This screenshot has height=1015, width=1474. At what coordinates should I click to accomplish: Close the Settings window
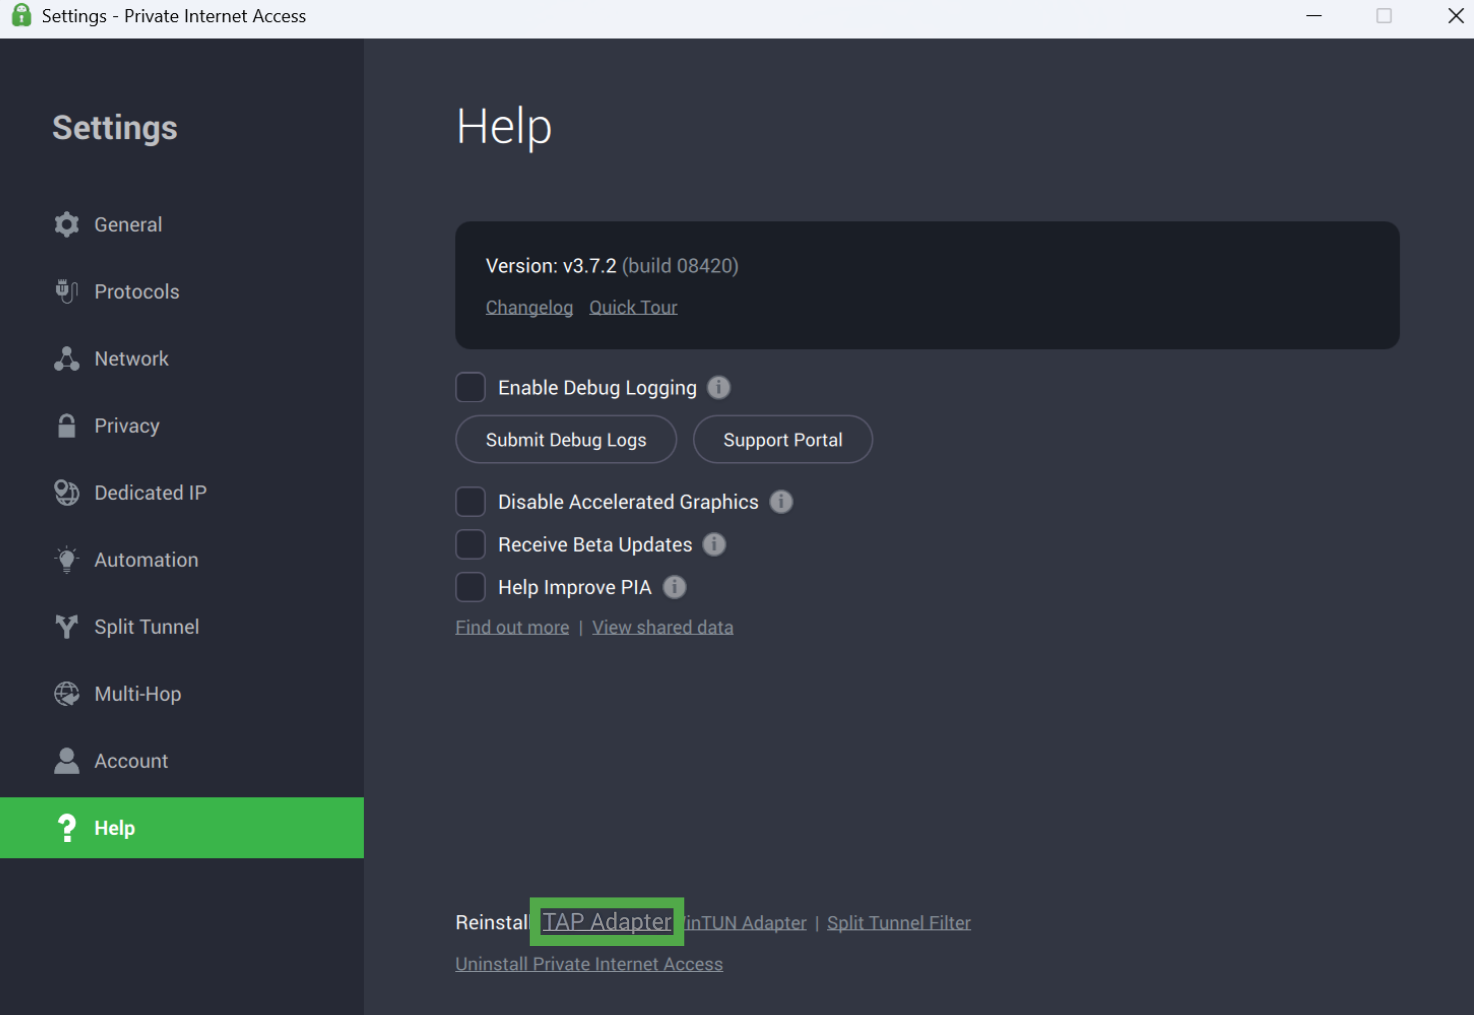coord(1456,15)
